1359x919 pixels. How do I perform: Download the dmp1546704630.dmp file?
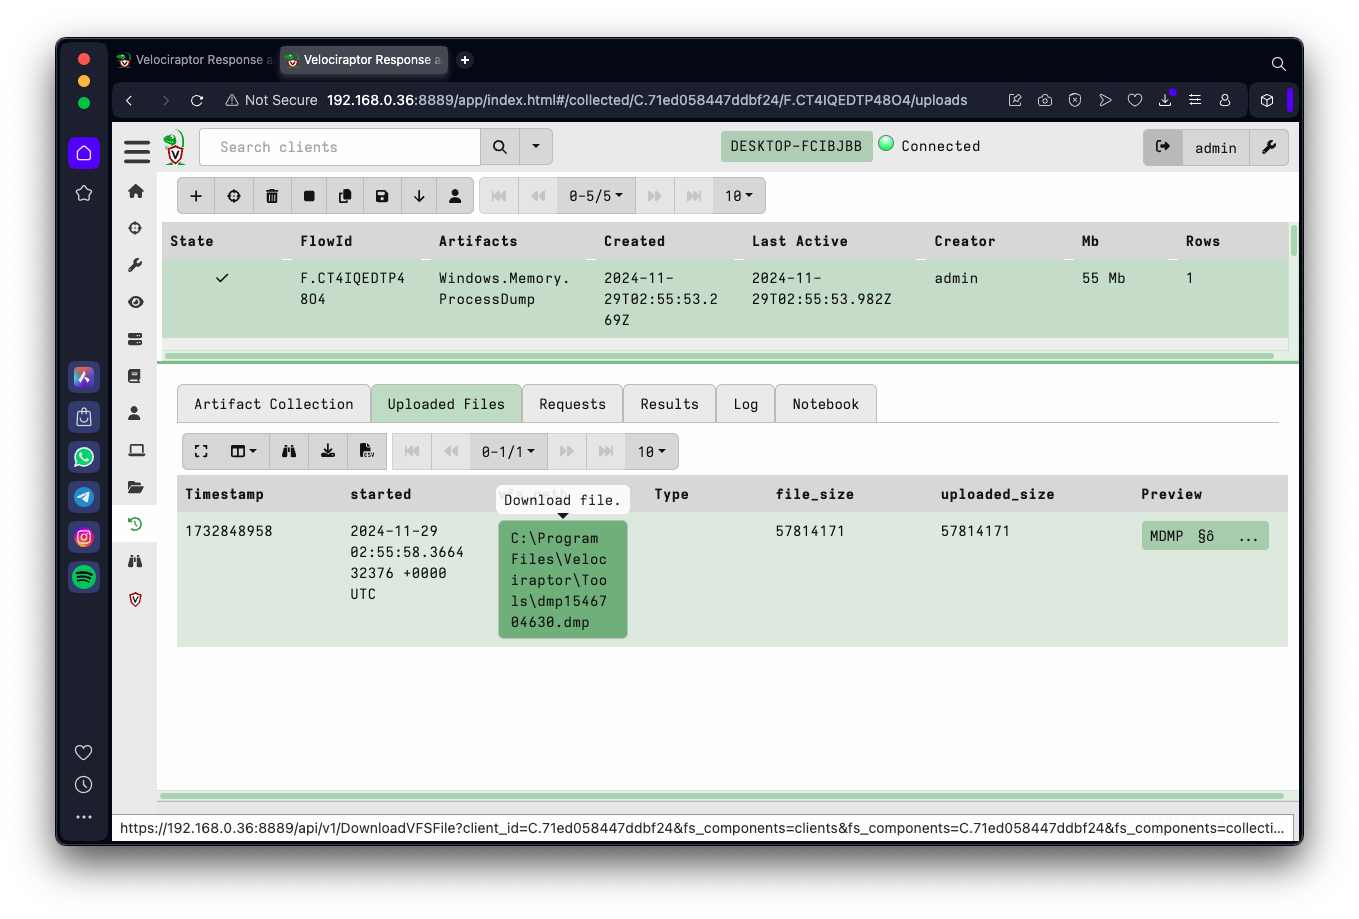562,579
